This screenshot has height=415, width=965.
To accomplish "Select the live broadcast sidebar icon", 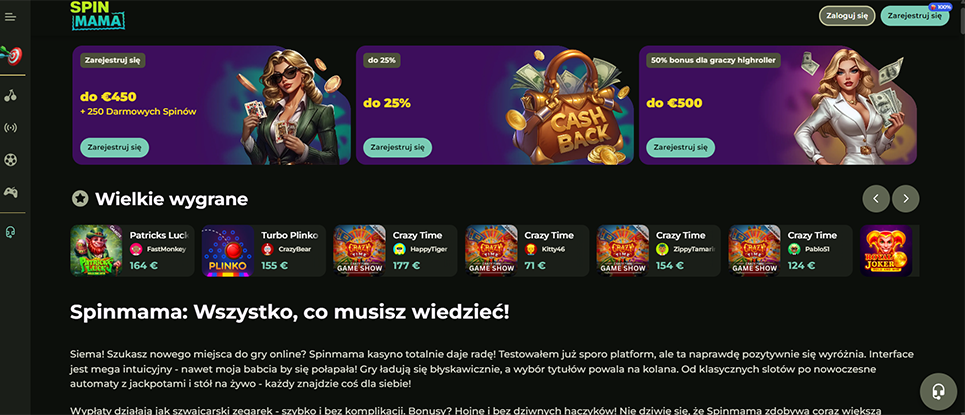I will click(x=10, y=128).
